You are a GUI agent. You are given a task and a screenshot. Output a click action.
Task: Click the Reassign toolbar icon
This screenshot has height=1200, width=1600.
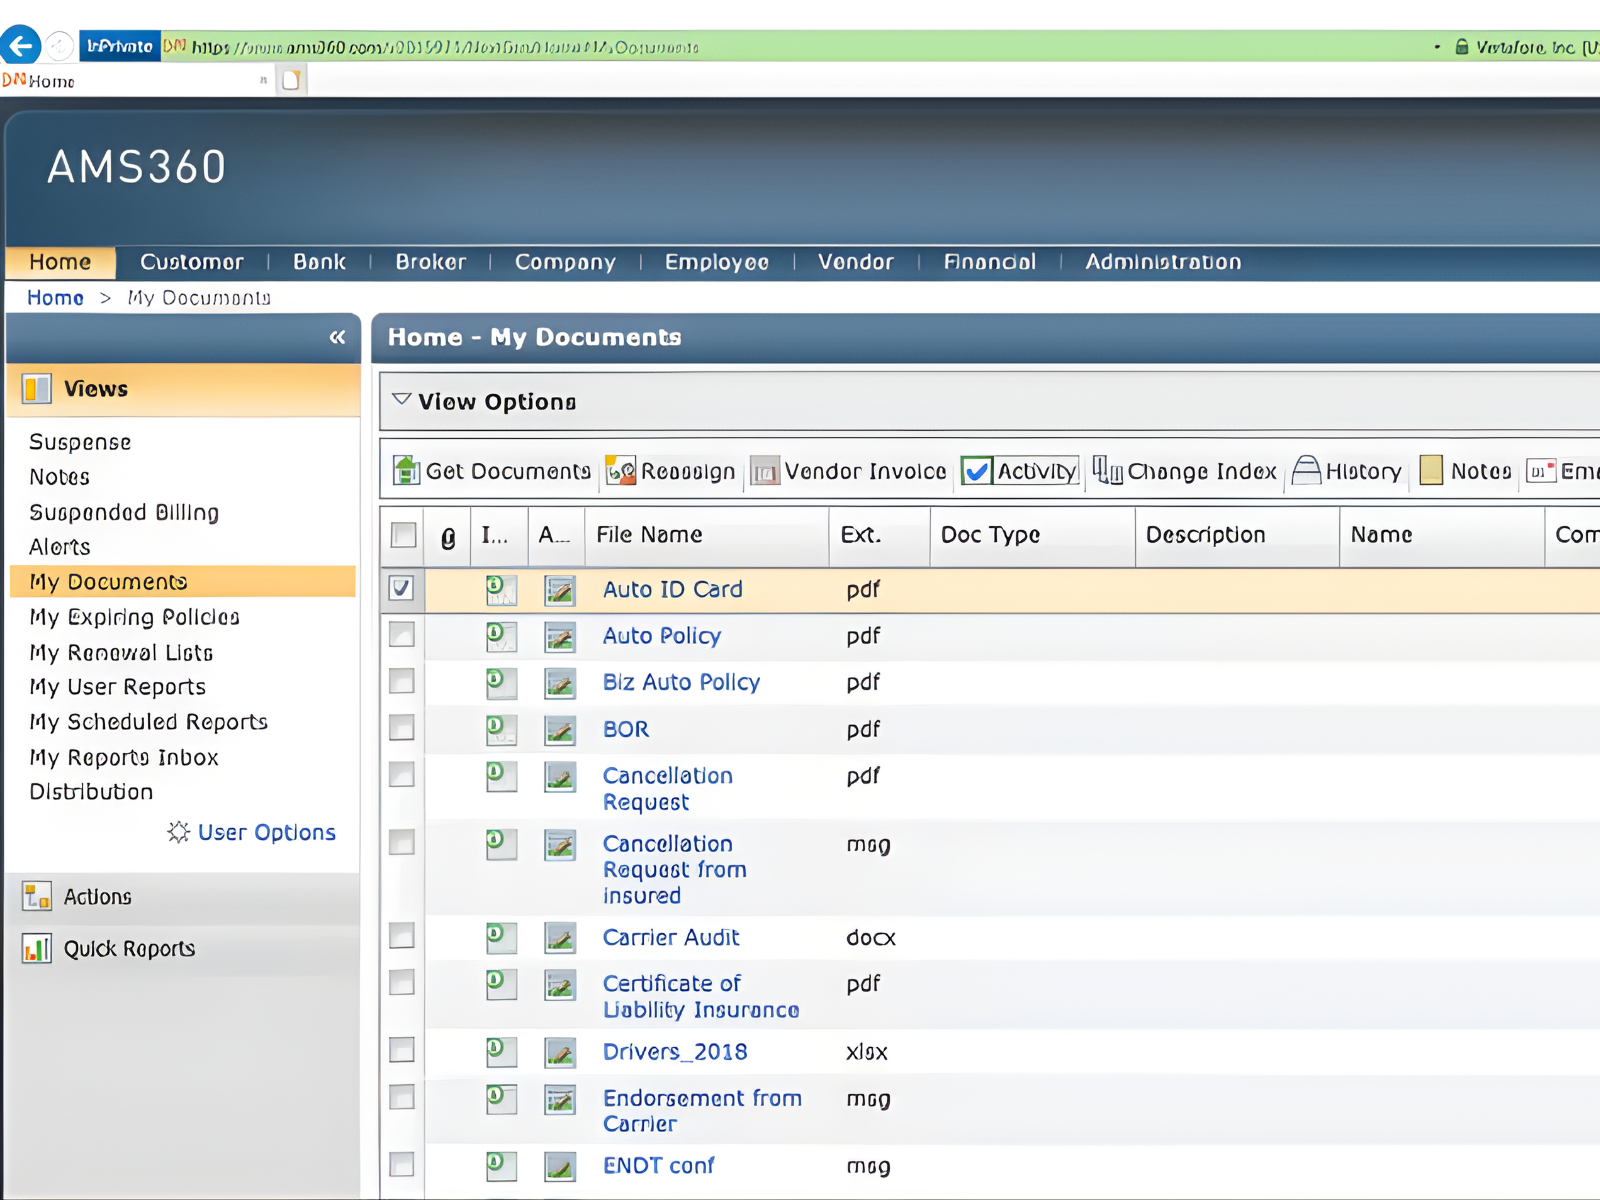tap(621, 471)
